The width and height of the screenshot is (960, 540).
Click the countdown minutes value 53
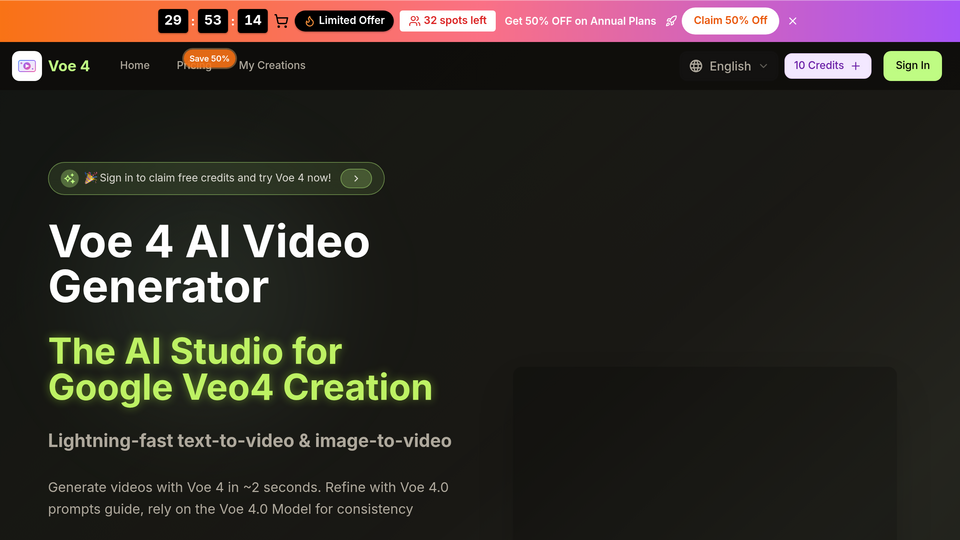point(213,21)
